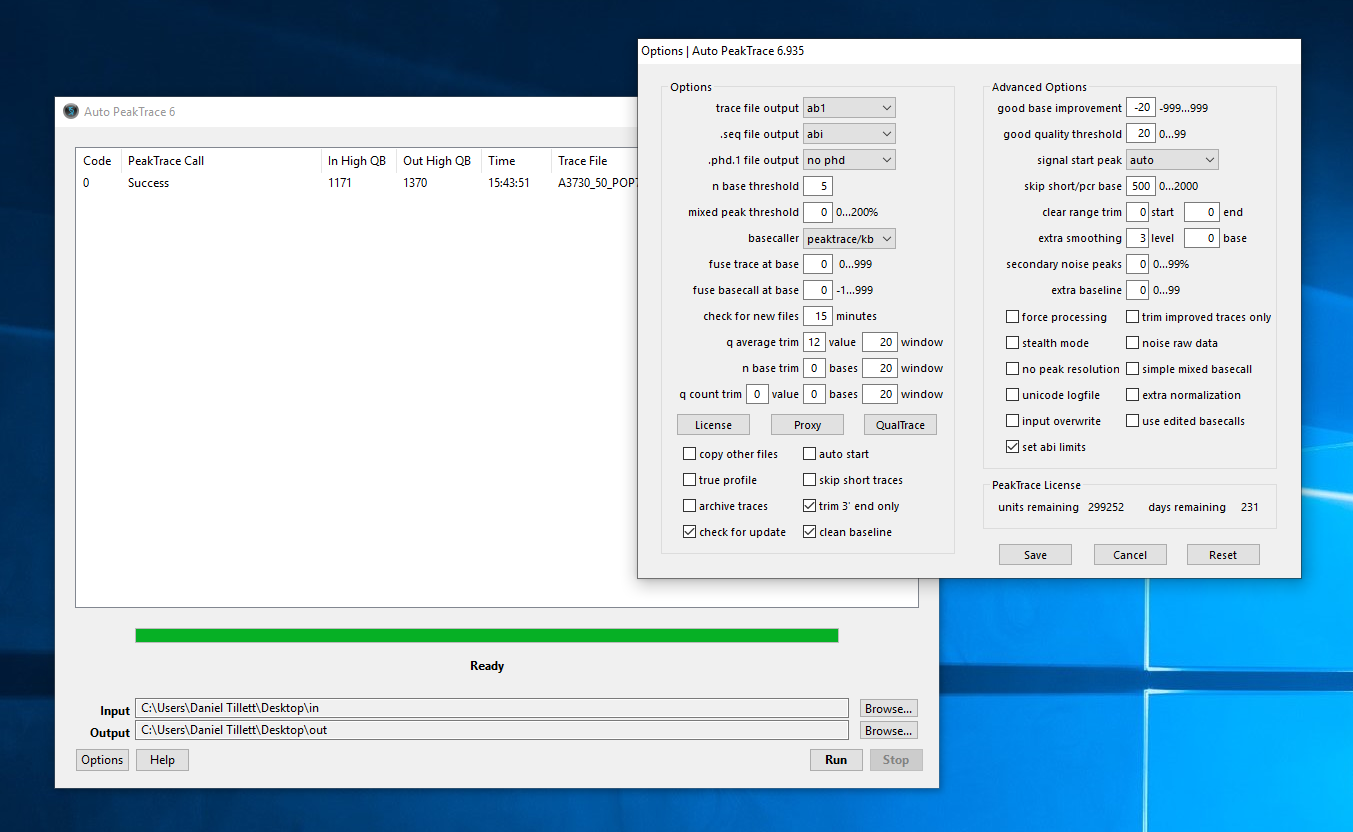
Task: Enable unicode logfile option
Action: coord(1012,395)
